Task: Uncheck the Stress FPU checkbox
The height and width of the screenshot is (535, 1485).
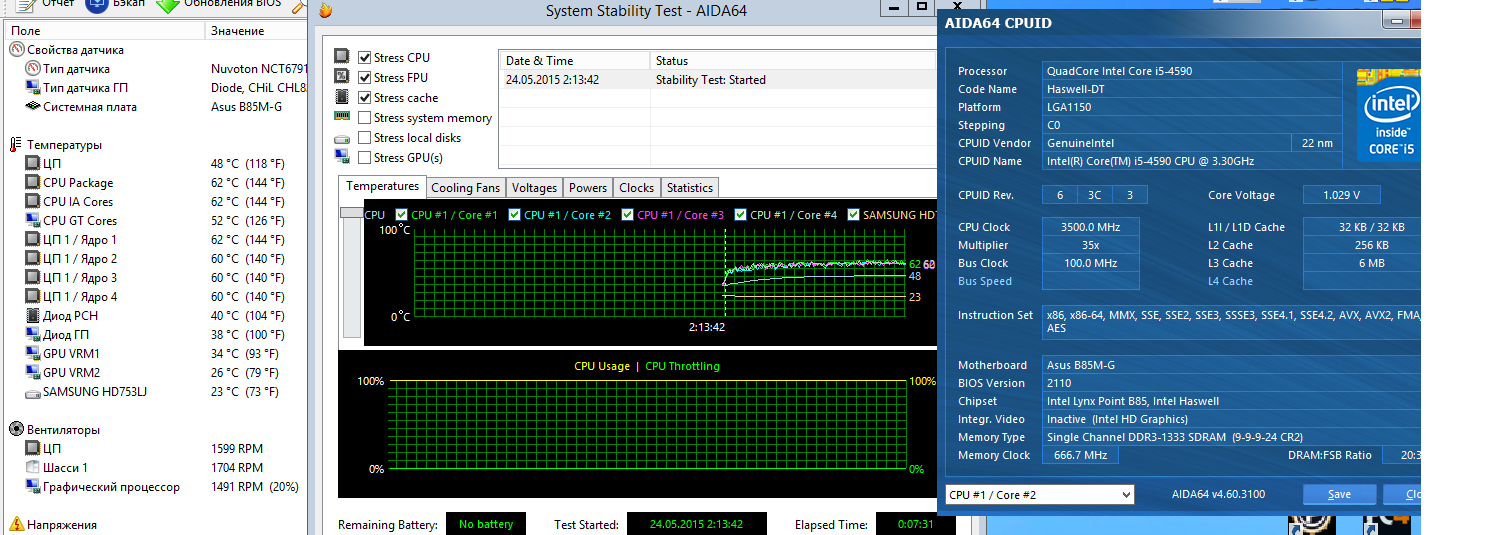Action: (x=365, y=78)
